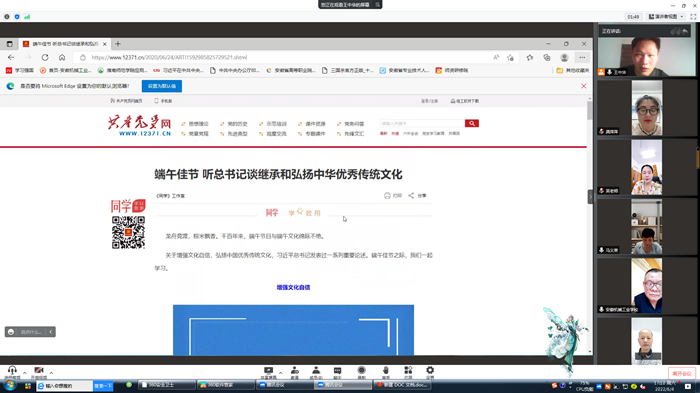
Task: Check the green network signal icon
Action: [x=27, y=17]
